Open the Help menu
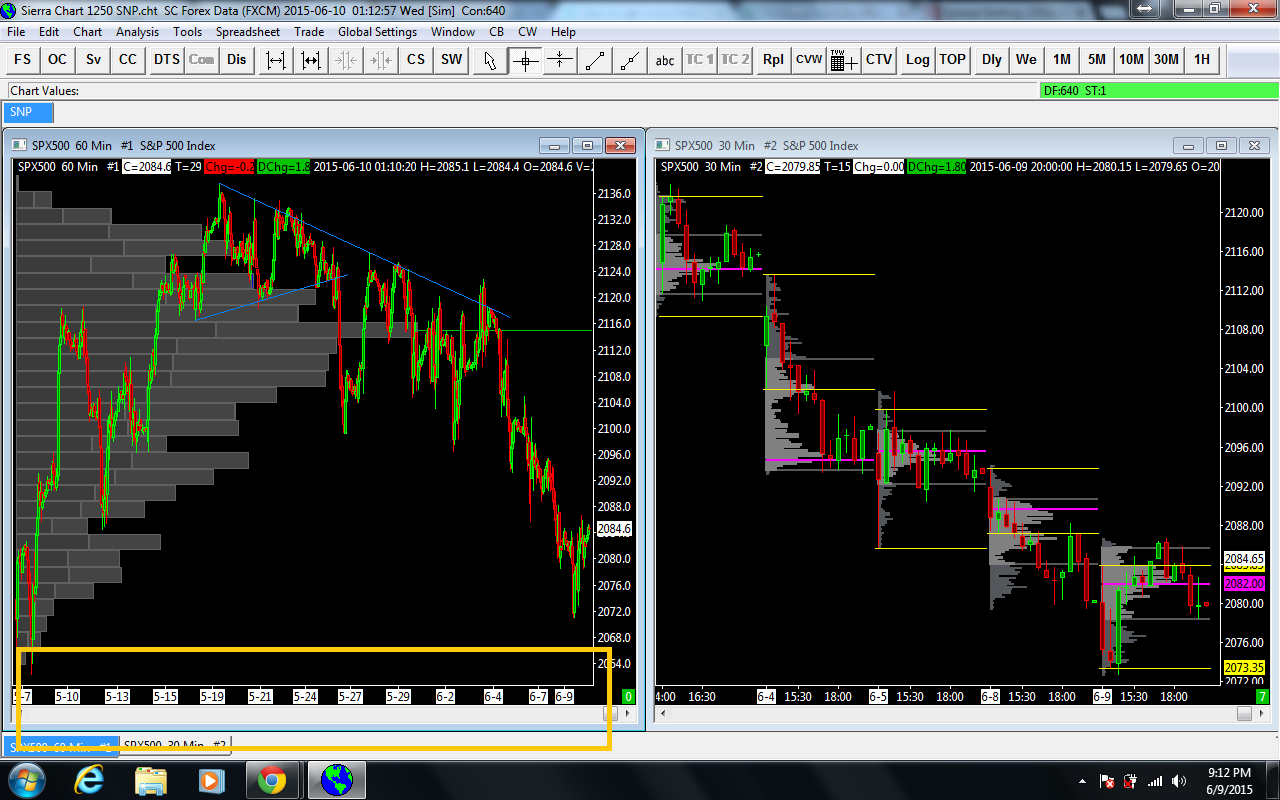This screenshot has width=1280, height=800. pos(563,32)
